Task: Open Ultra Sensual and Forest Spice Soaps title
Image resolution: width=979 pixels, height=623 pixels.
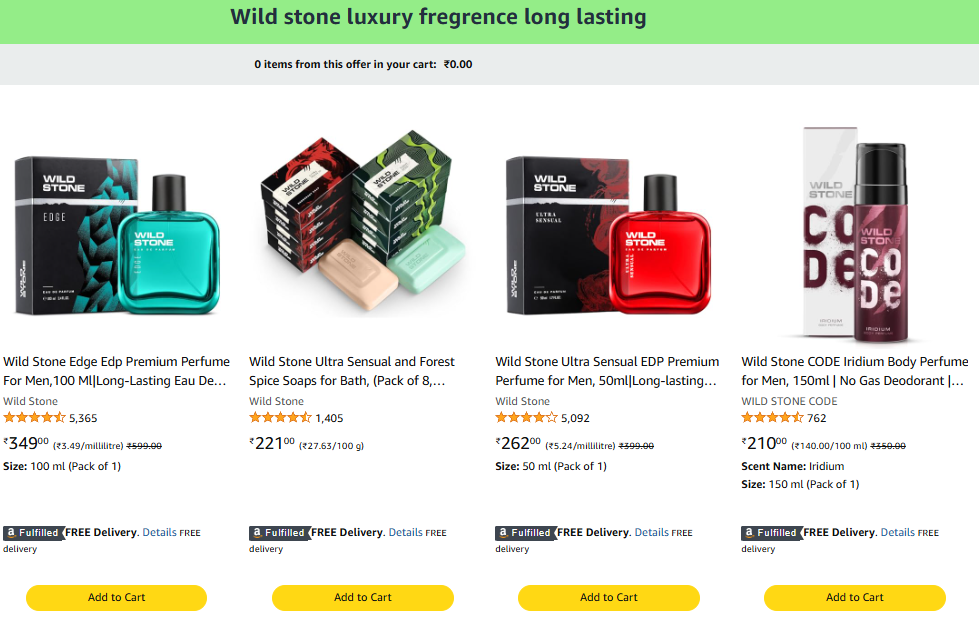Action: click(351, 371)
